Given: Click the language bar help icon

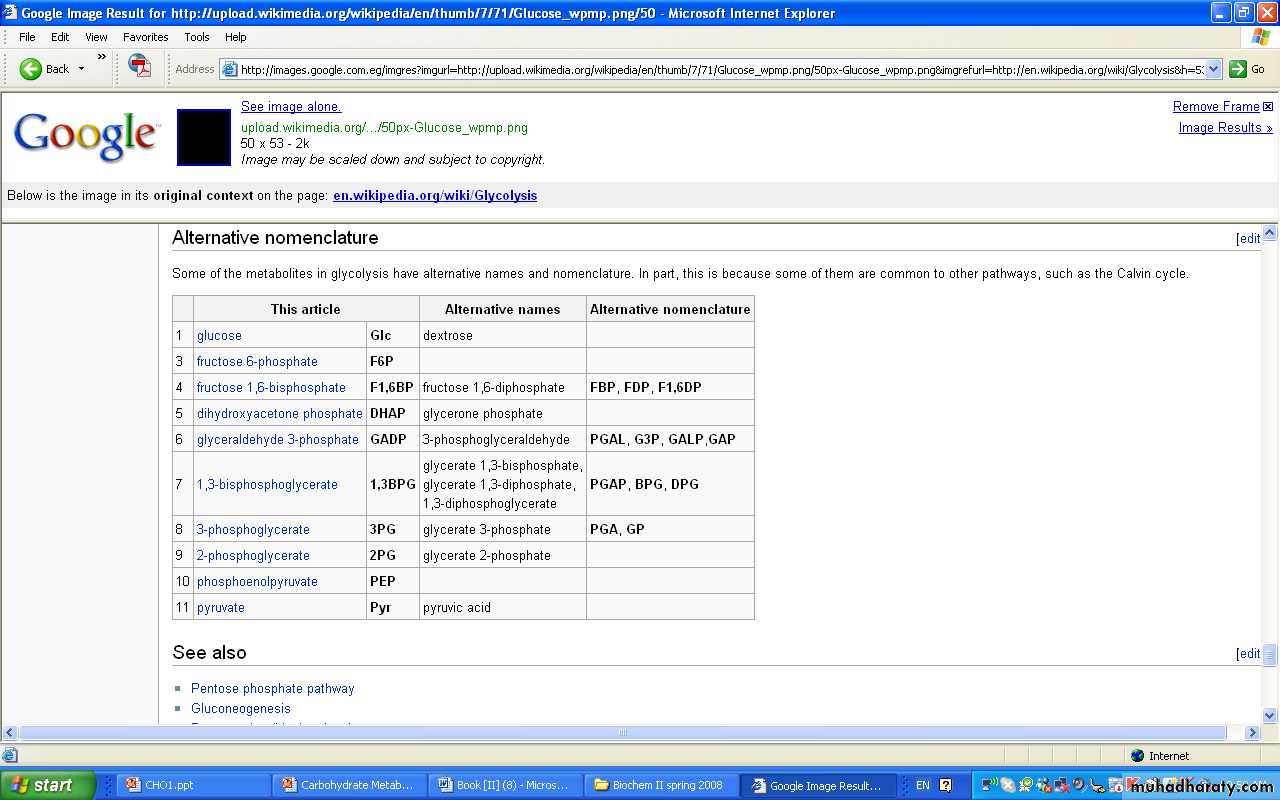Looking at the screenshot, I should click(x=946, y=785).
